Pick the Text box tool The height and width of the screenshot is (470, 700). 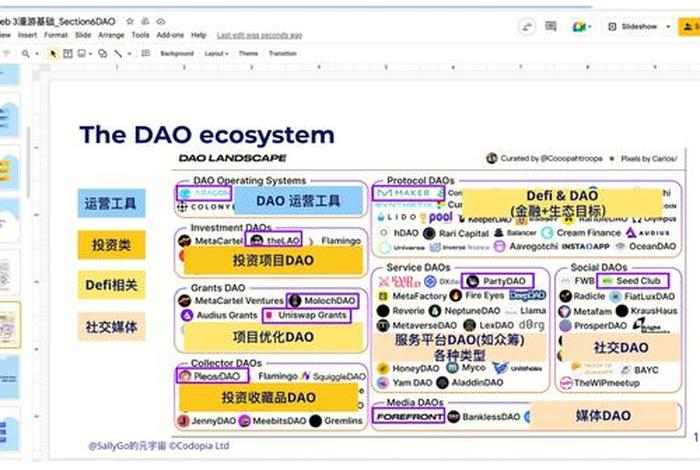tap(68, 54)
